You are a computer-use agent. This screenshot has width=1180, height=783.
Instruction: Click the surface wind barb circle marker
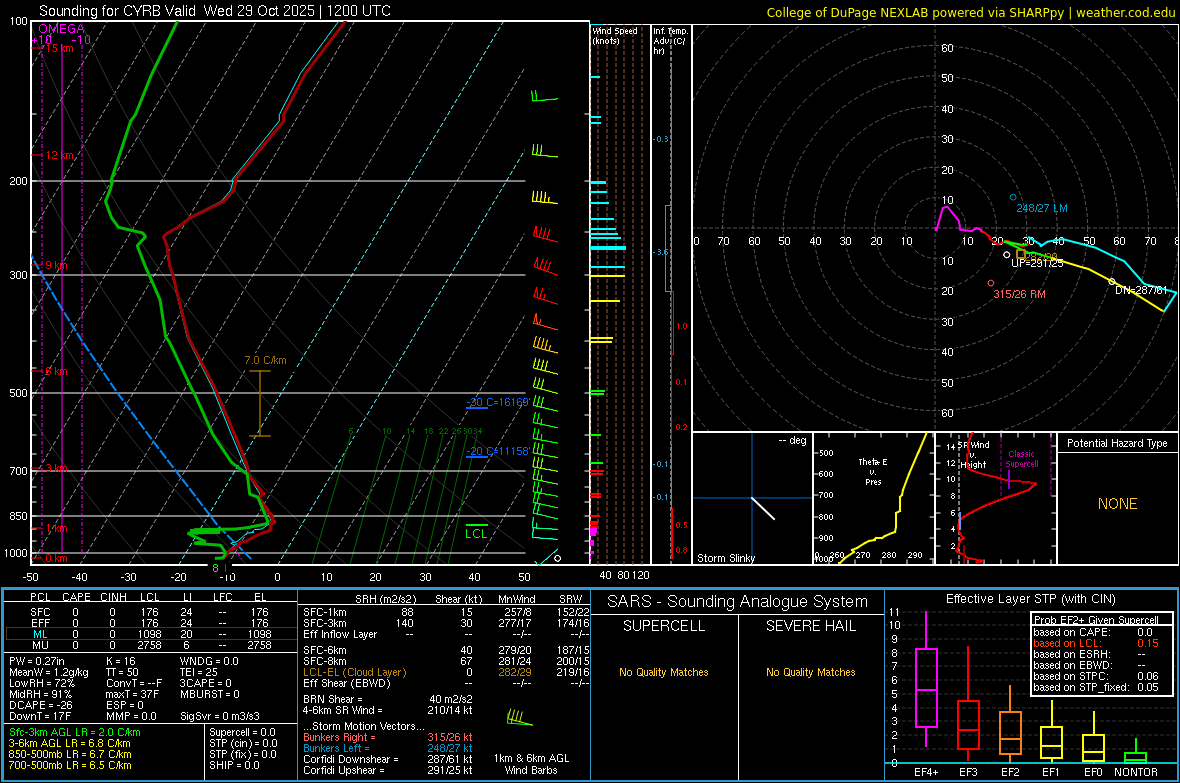click(x=558, y=558)
